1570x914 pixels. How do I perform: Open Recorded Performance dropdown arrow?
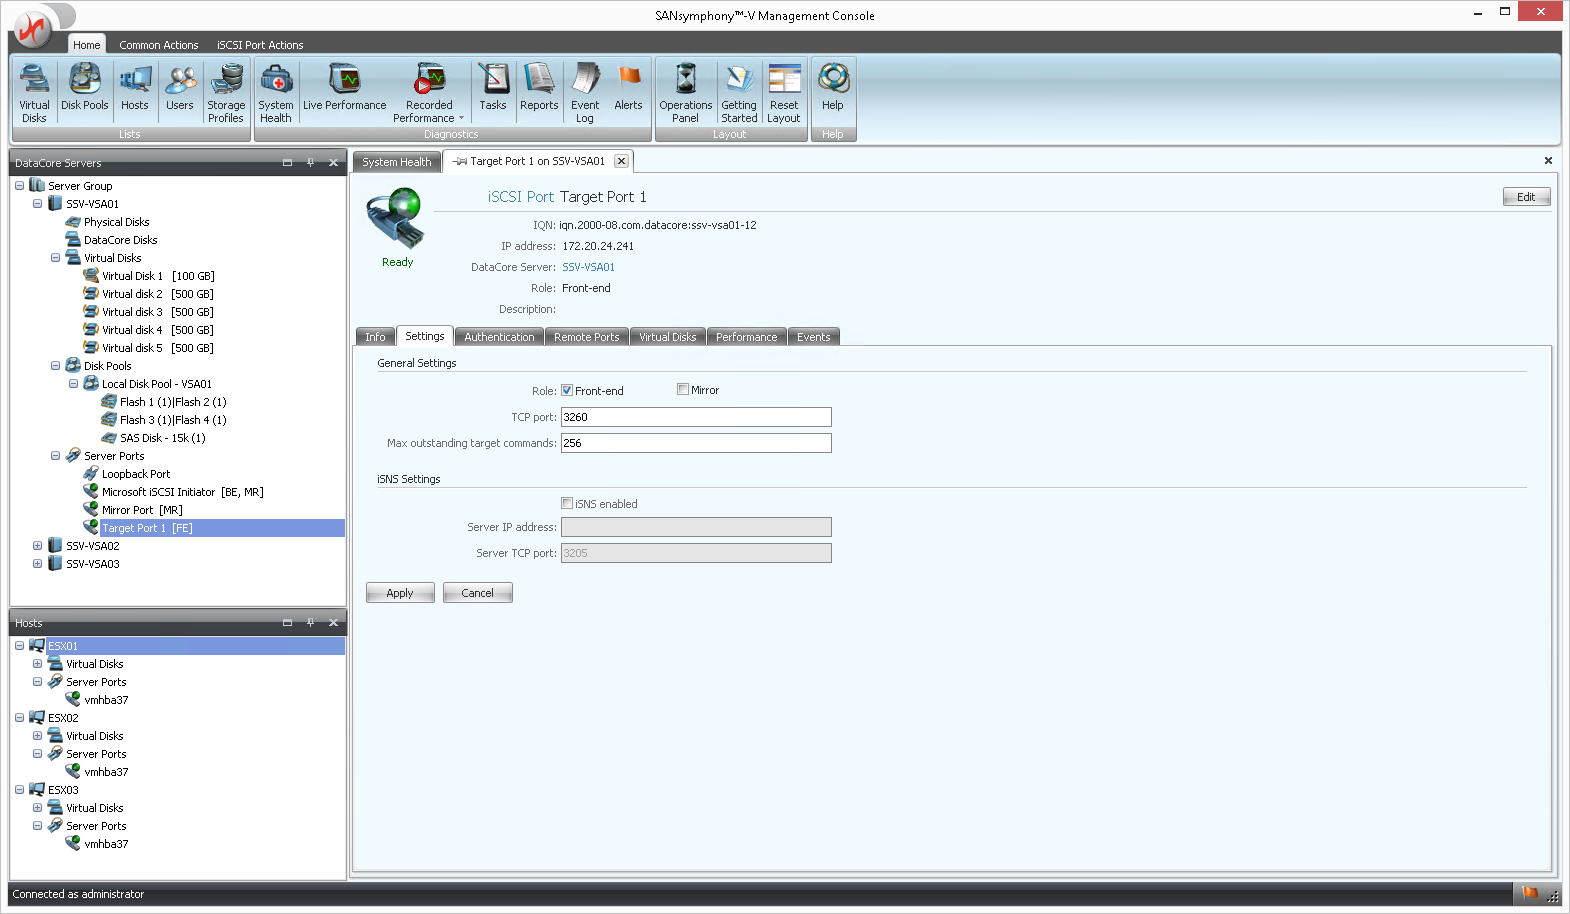(461, 118)
